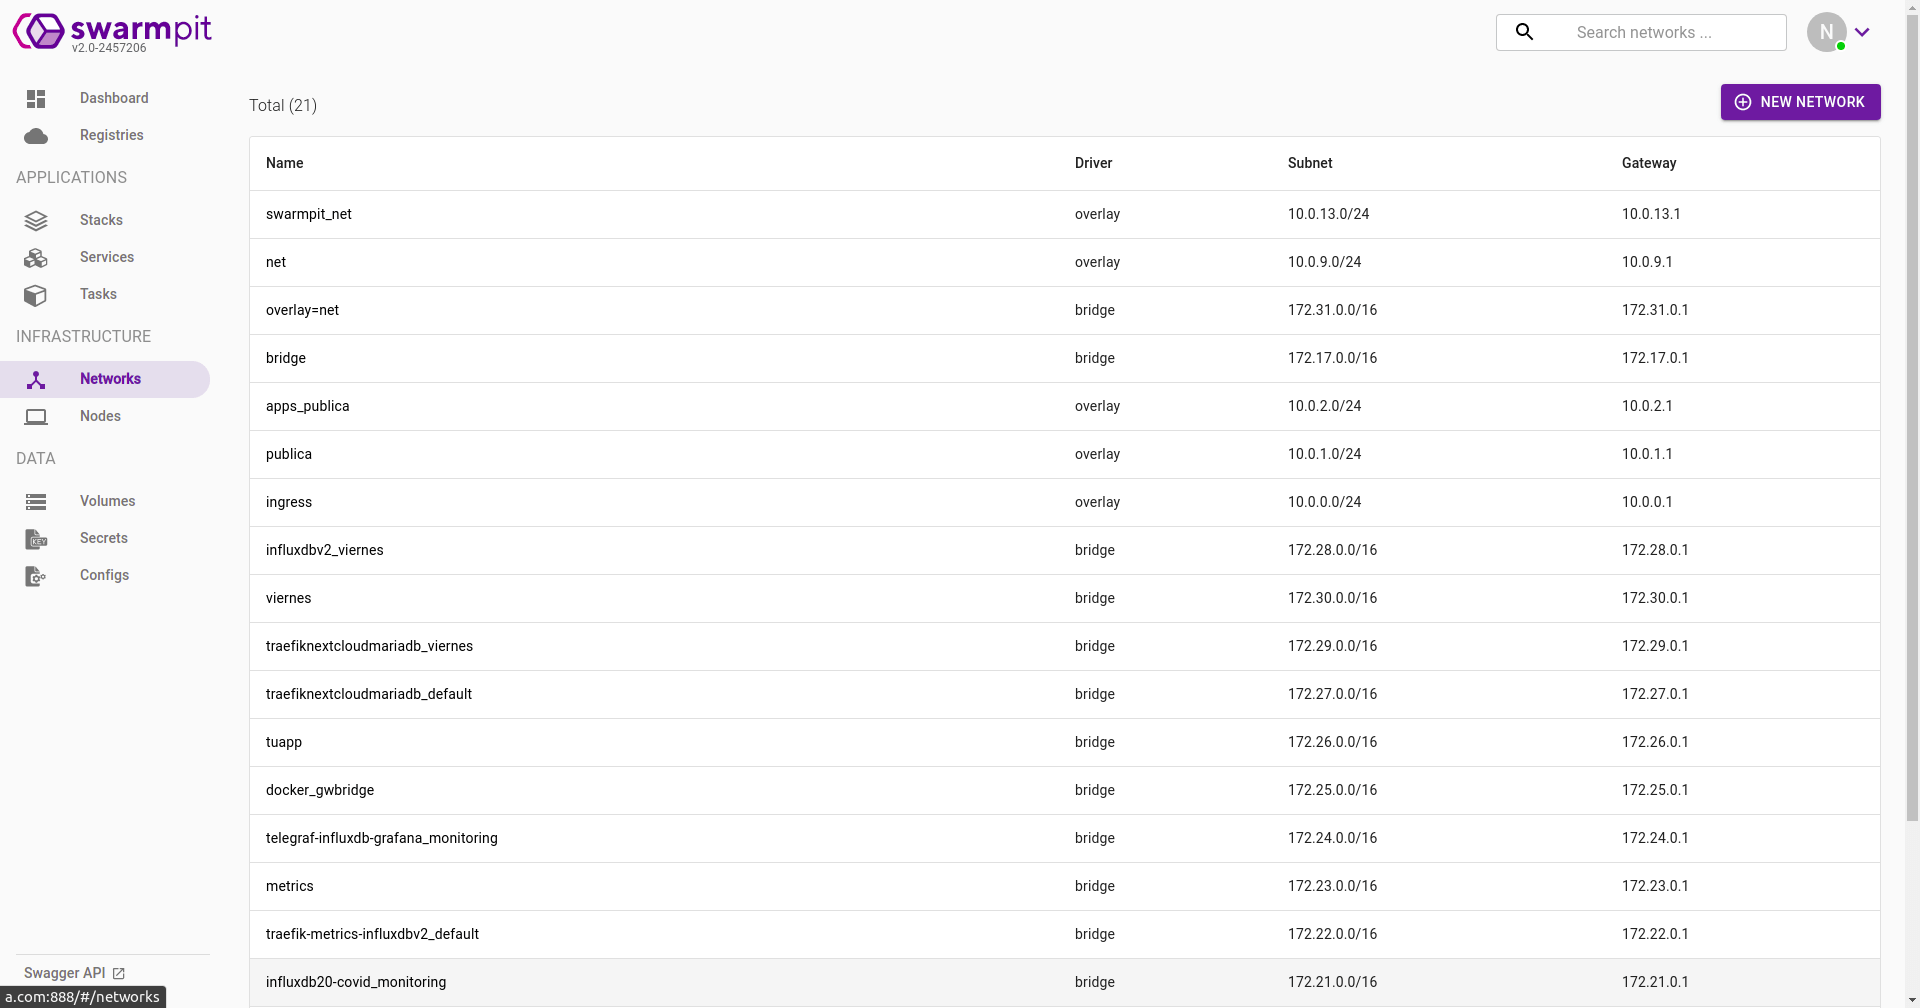This screenshot has width=1920, height=1008.
Task: Open the net network row
Action: click(1064, 262)
